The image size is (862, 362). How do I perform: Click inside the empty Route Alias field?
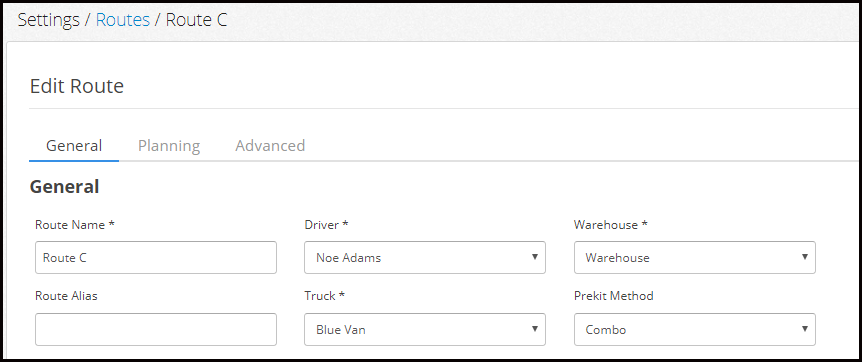point(156,330)
